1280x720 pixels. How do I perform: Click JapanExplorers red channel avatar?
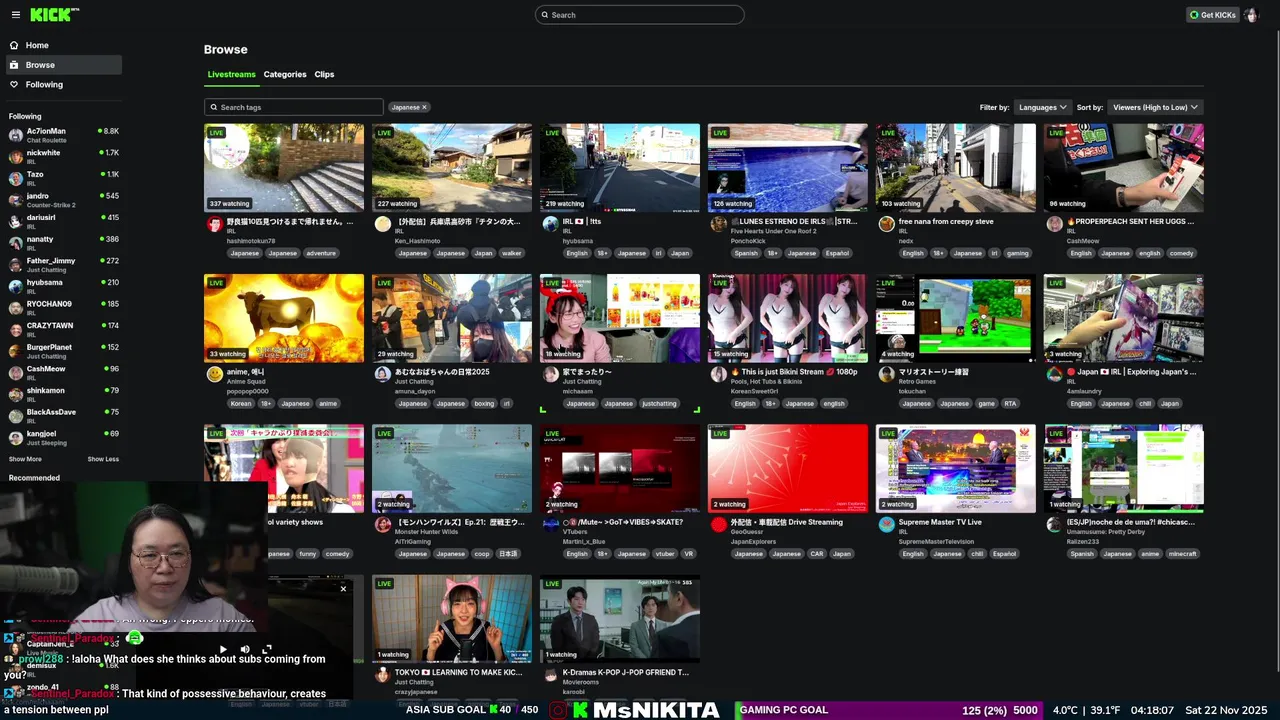[x=718, y=524]
